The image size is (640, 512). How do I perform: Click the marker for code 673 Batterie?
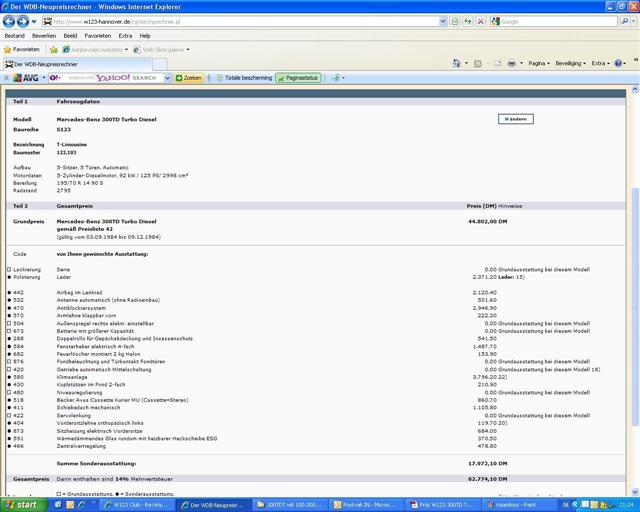9,331
